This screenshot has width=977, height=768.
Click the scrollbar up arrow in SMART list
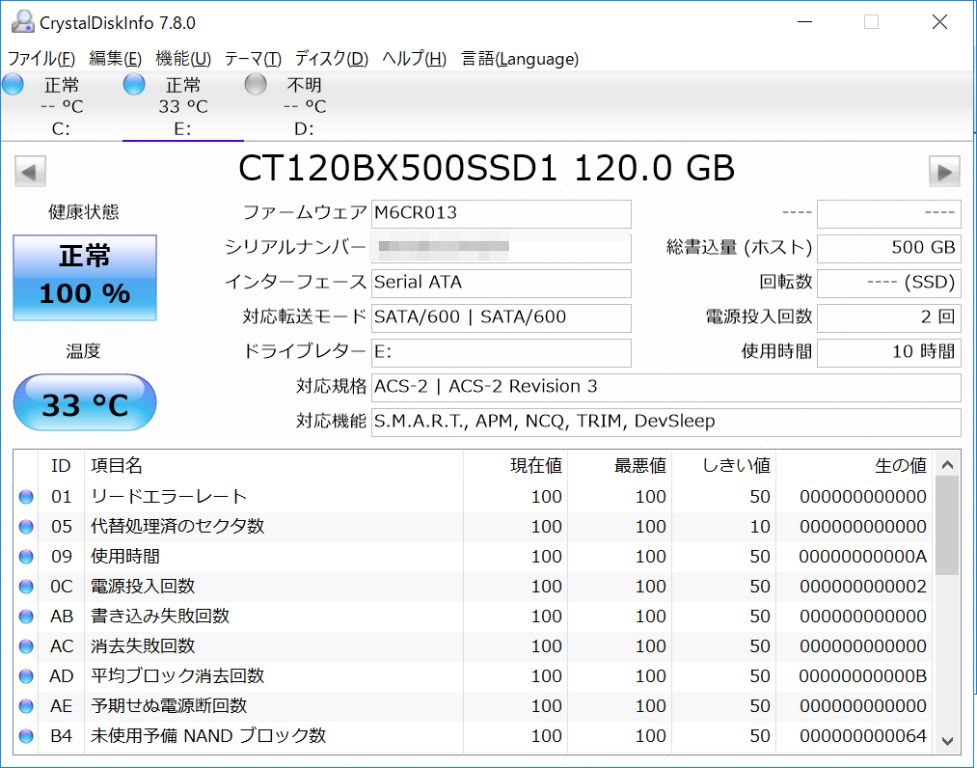[x=947, y=465]
